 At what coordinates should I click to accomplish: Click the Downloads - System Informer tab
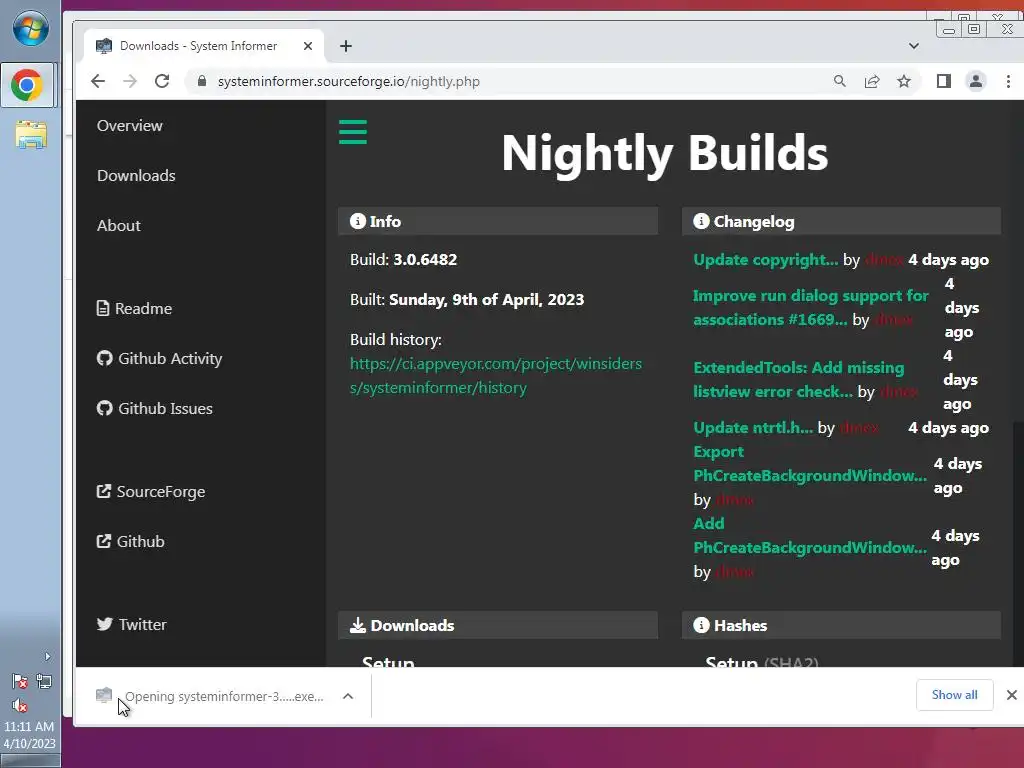204,46
